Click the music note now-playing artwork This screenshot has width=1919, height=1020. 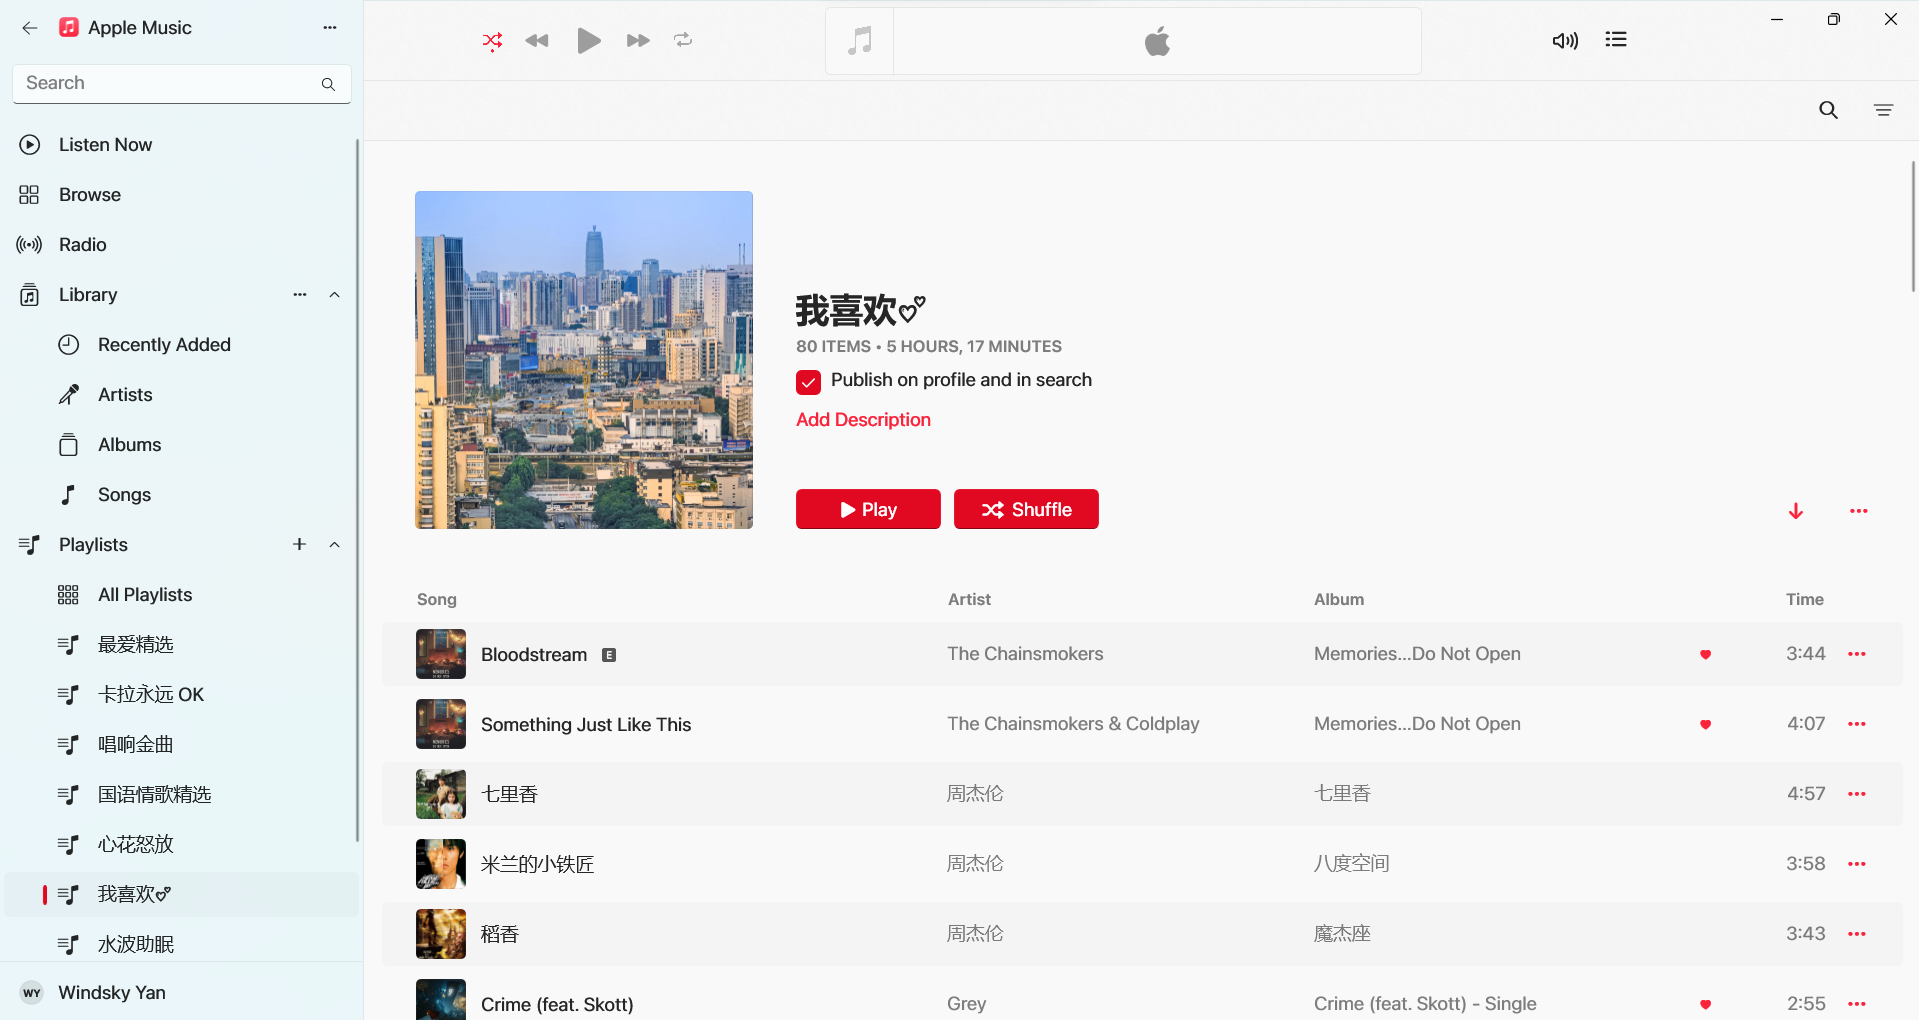860,41
